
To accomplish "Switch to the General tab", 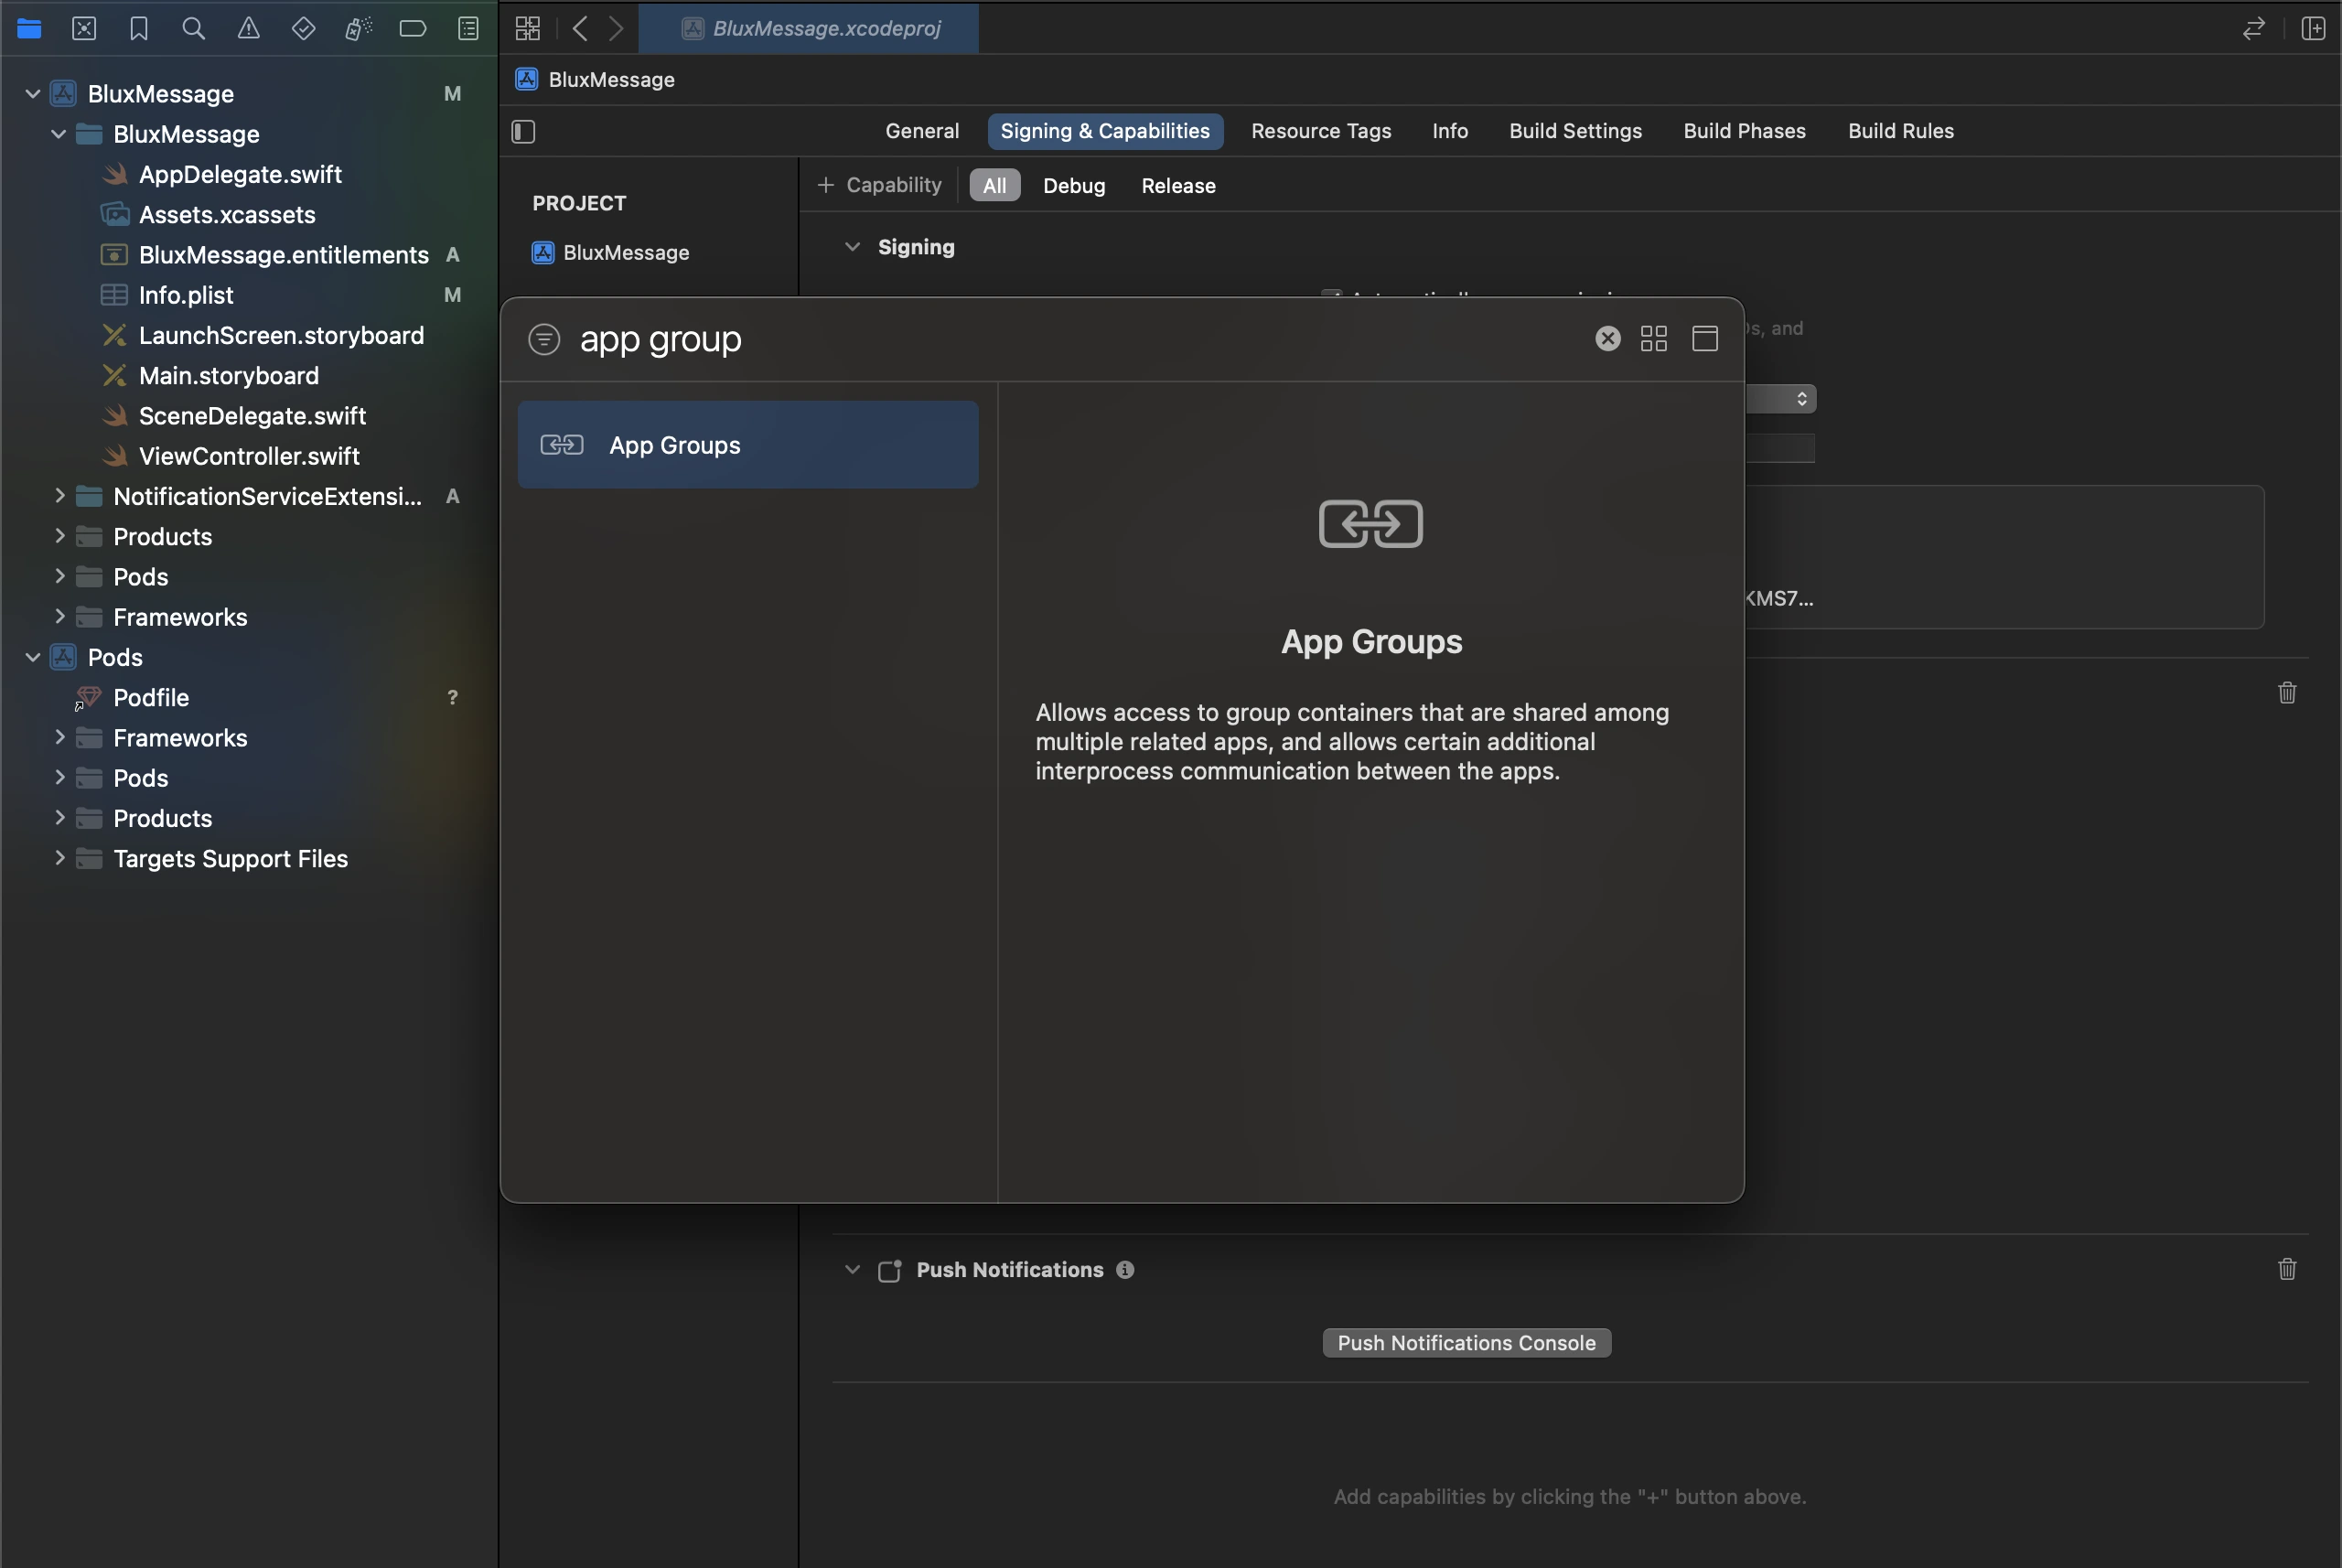I will [x=922, y=131].
